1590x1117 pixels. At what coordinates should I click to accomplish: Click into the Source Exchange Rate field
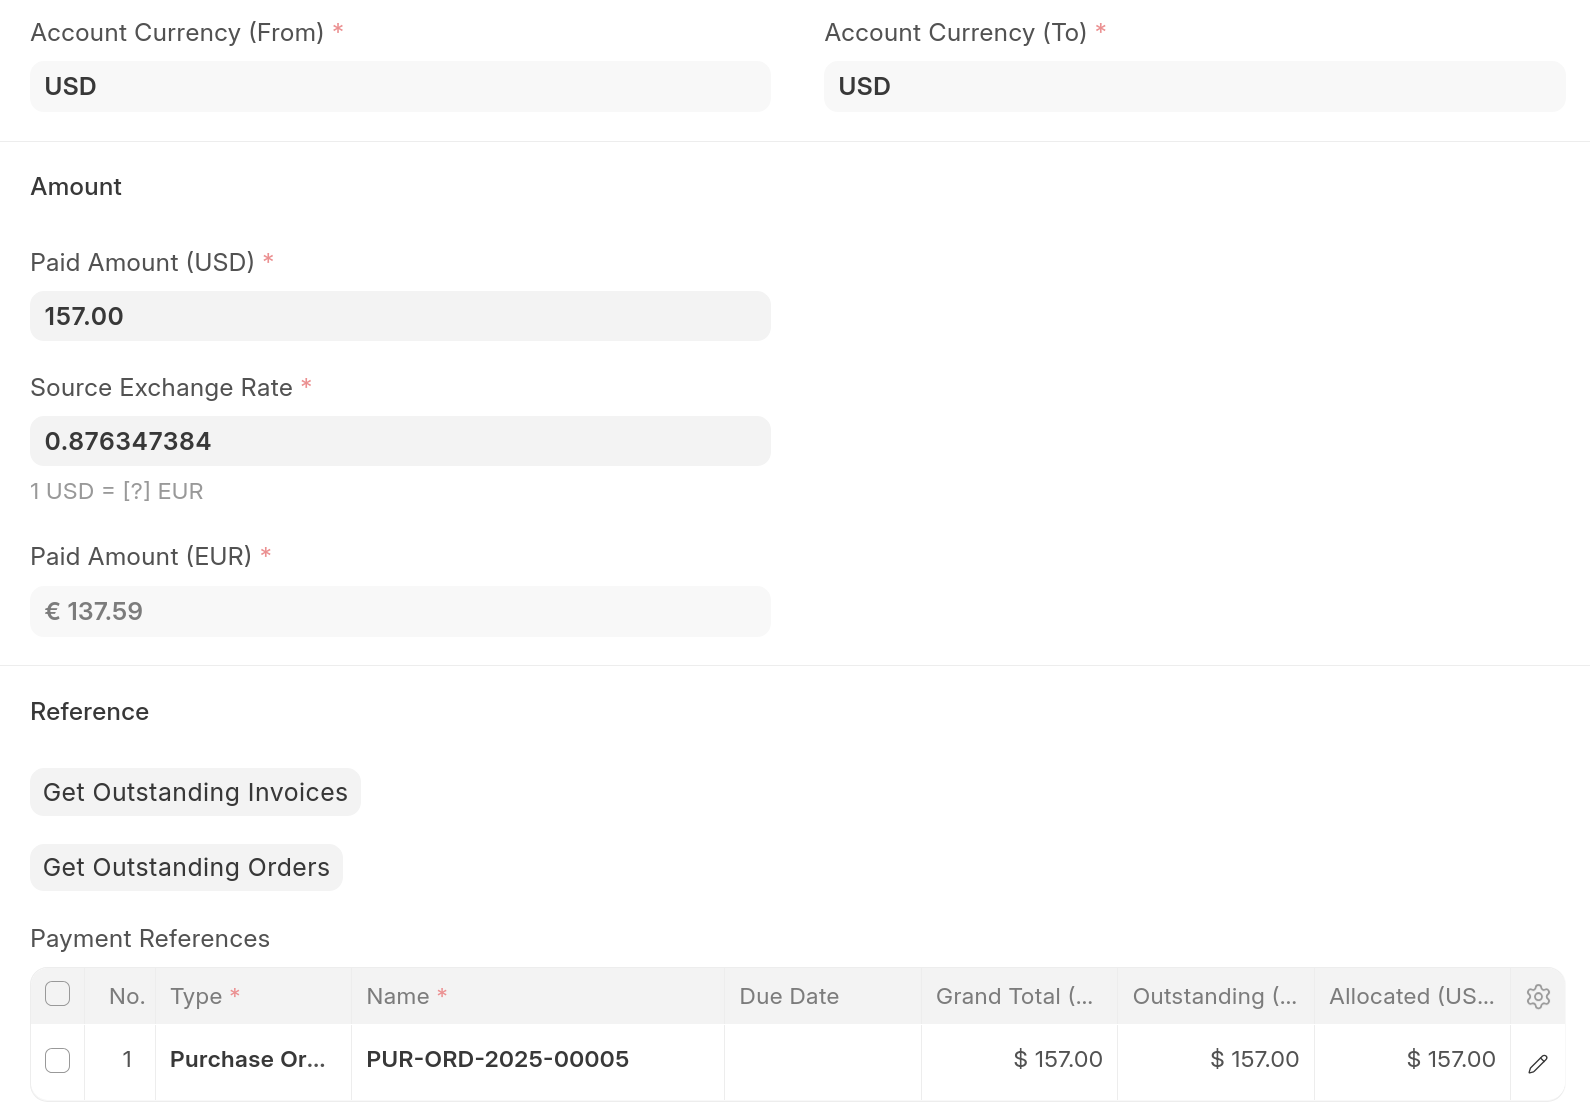click(400, 442)
